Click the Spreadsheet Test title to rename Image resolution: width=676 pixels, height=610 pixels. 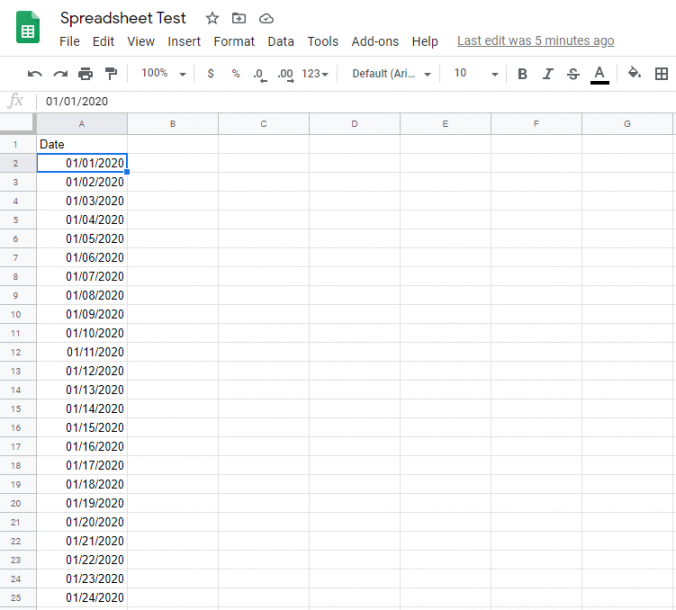tap(123, 18)
